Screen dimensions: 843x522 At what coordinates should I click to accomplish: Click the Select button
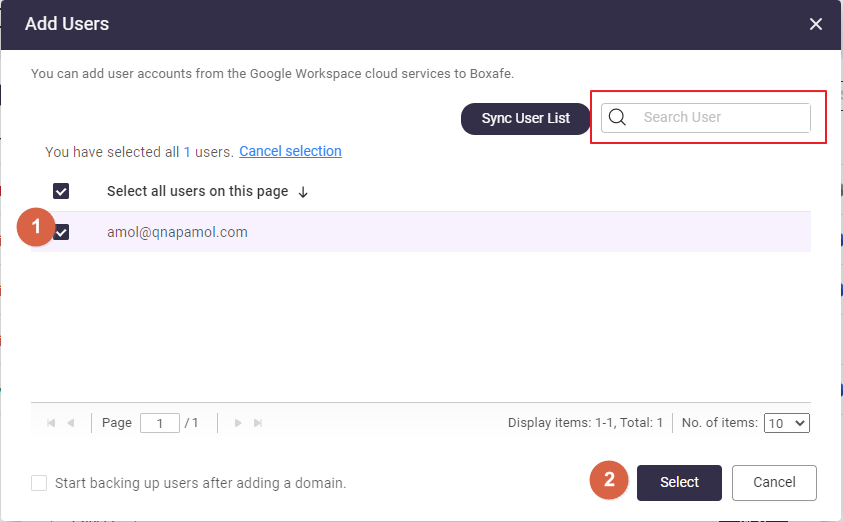pos(679,482)
